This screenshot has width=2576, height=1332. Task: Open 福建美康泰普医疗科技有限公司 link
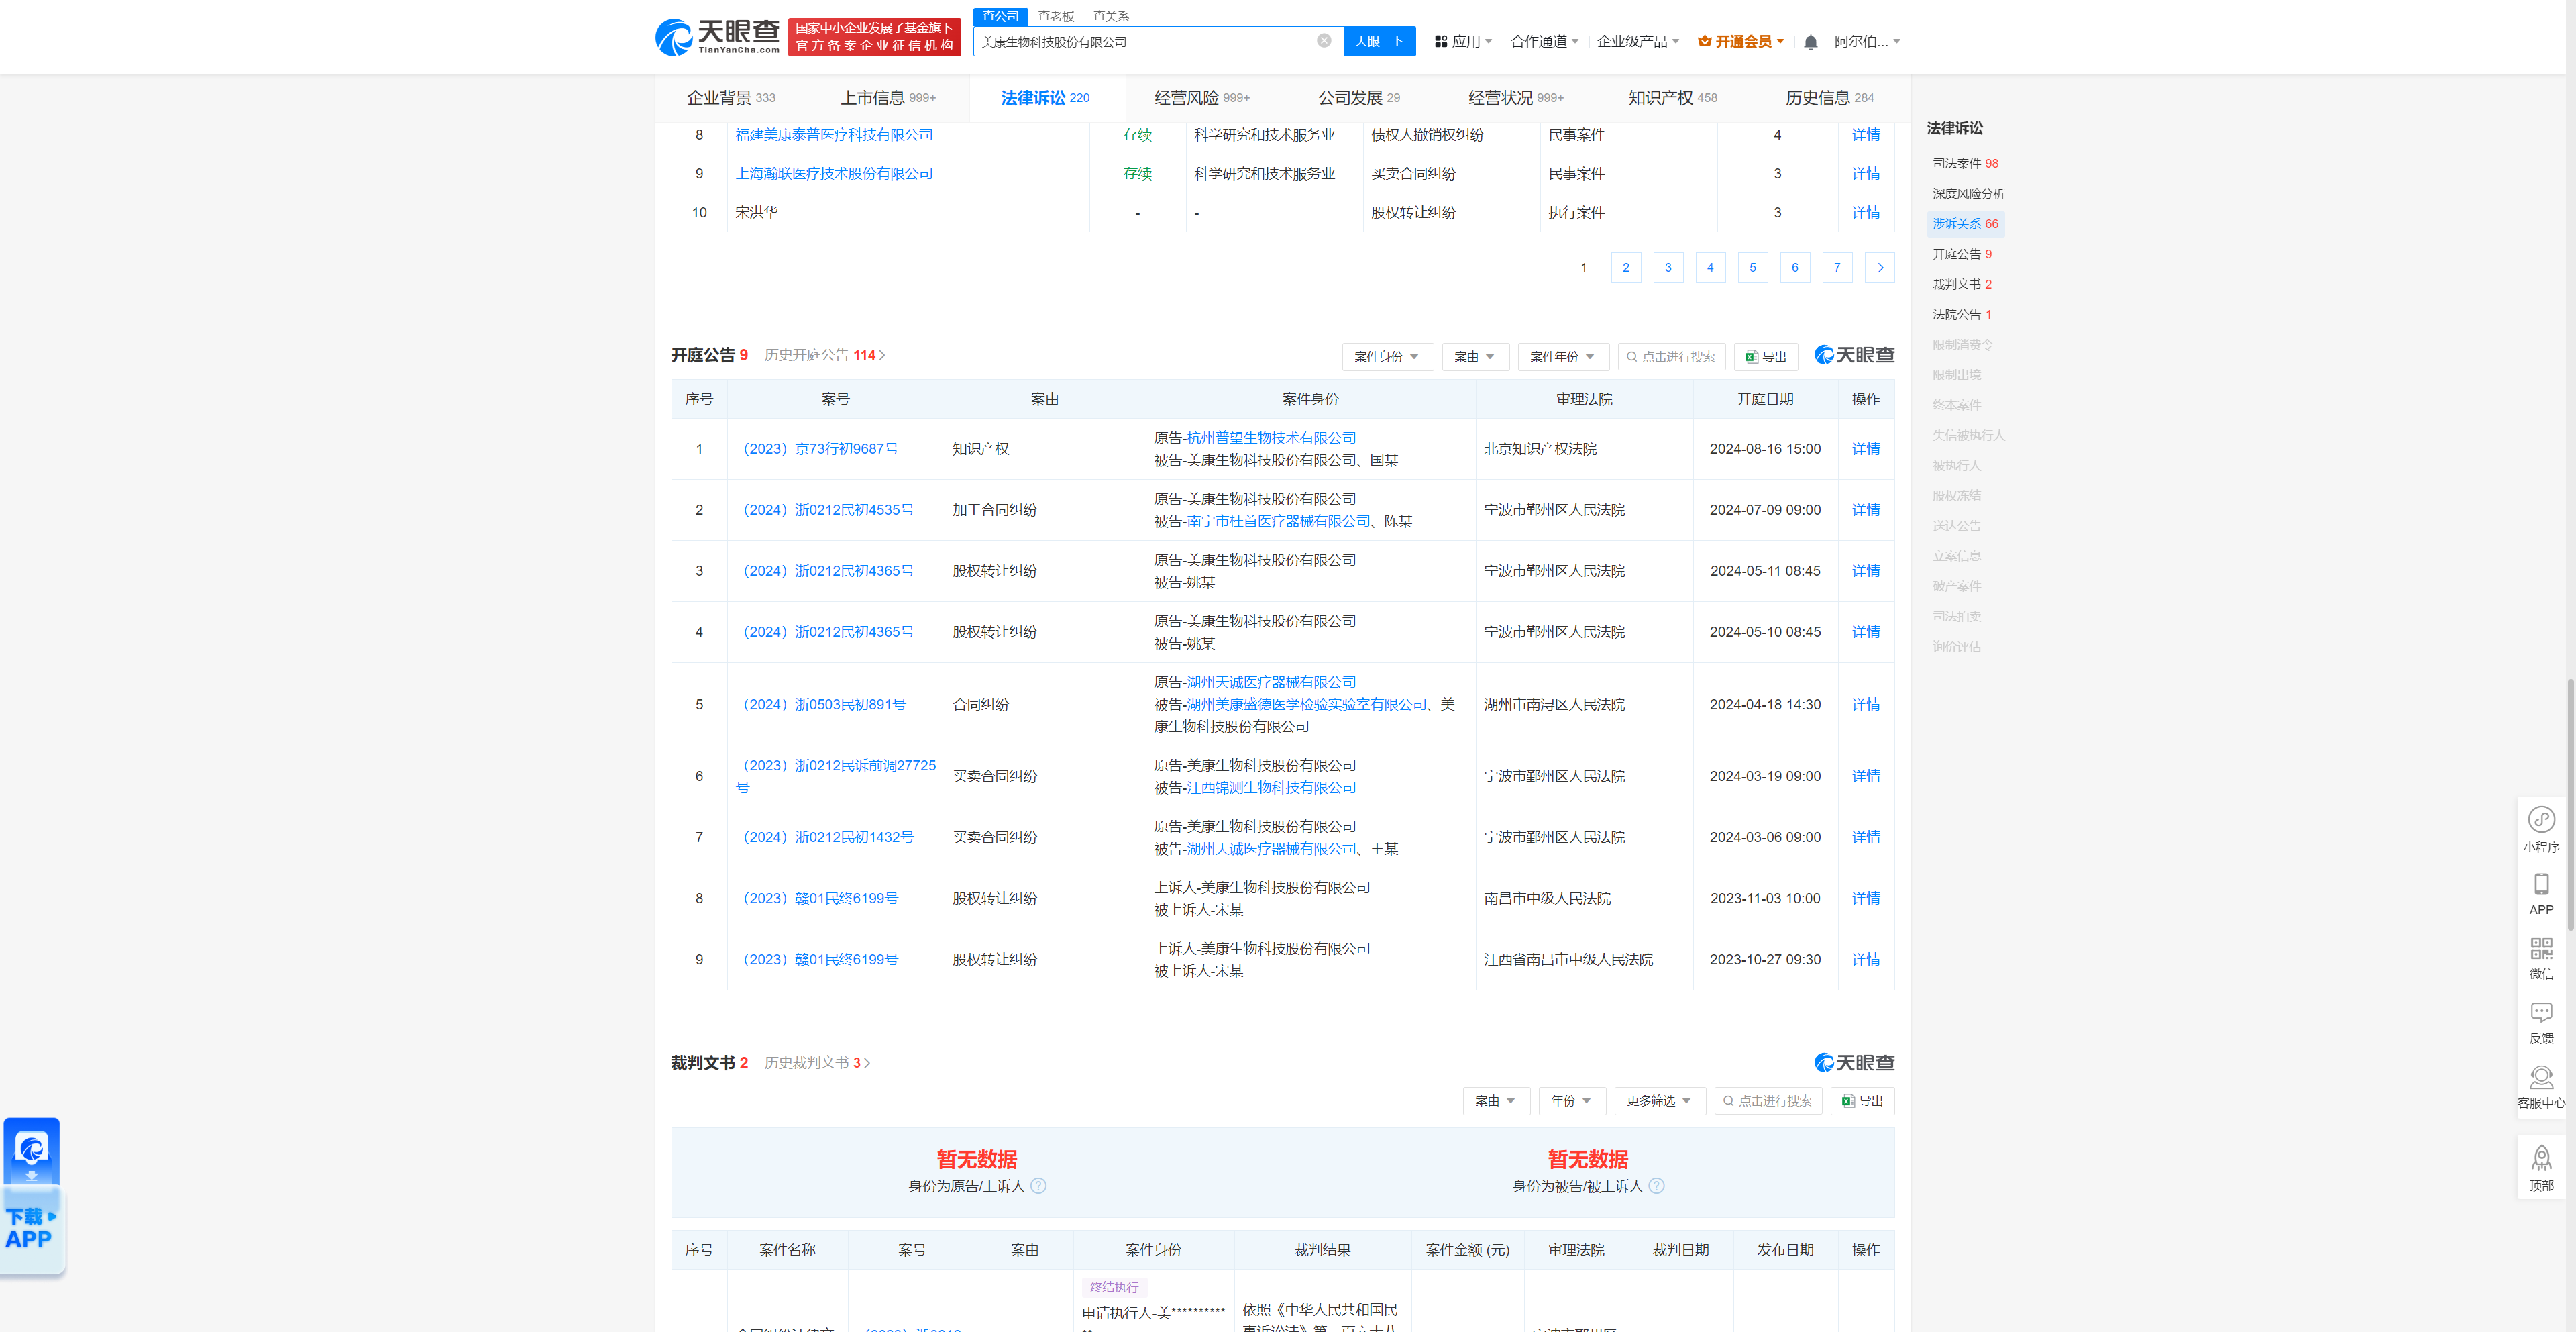pos(834,135)
